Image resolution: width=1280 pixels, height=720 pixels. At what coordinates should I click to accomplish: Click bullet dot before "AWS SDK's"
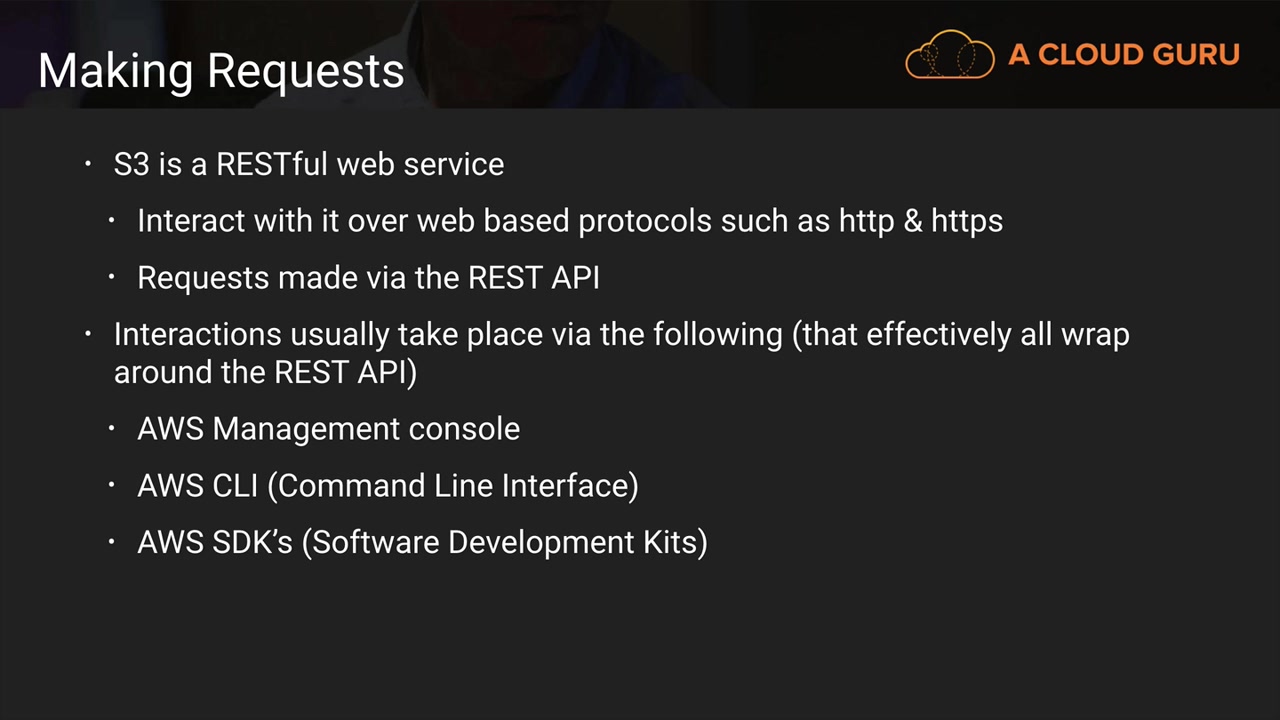pos(112,541)
